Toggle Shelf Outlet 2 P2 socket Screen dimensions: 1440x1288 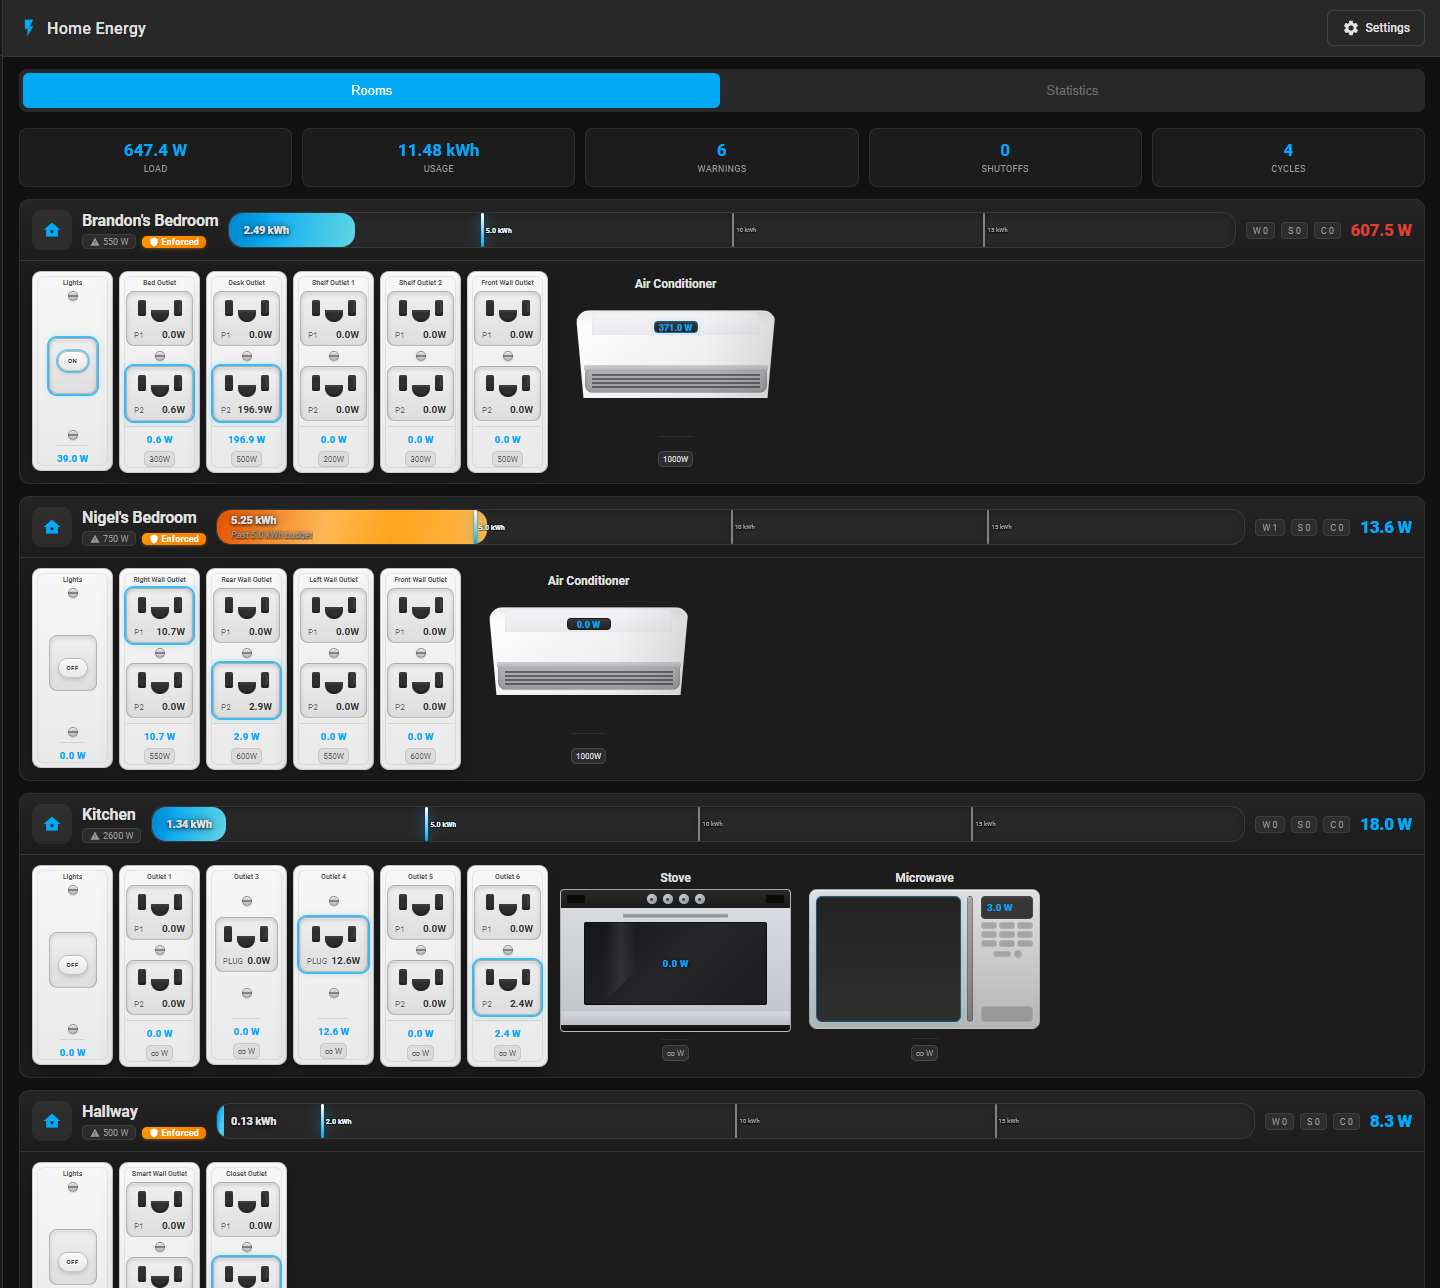pos(421,393)
